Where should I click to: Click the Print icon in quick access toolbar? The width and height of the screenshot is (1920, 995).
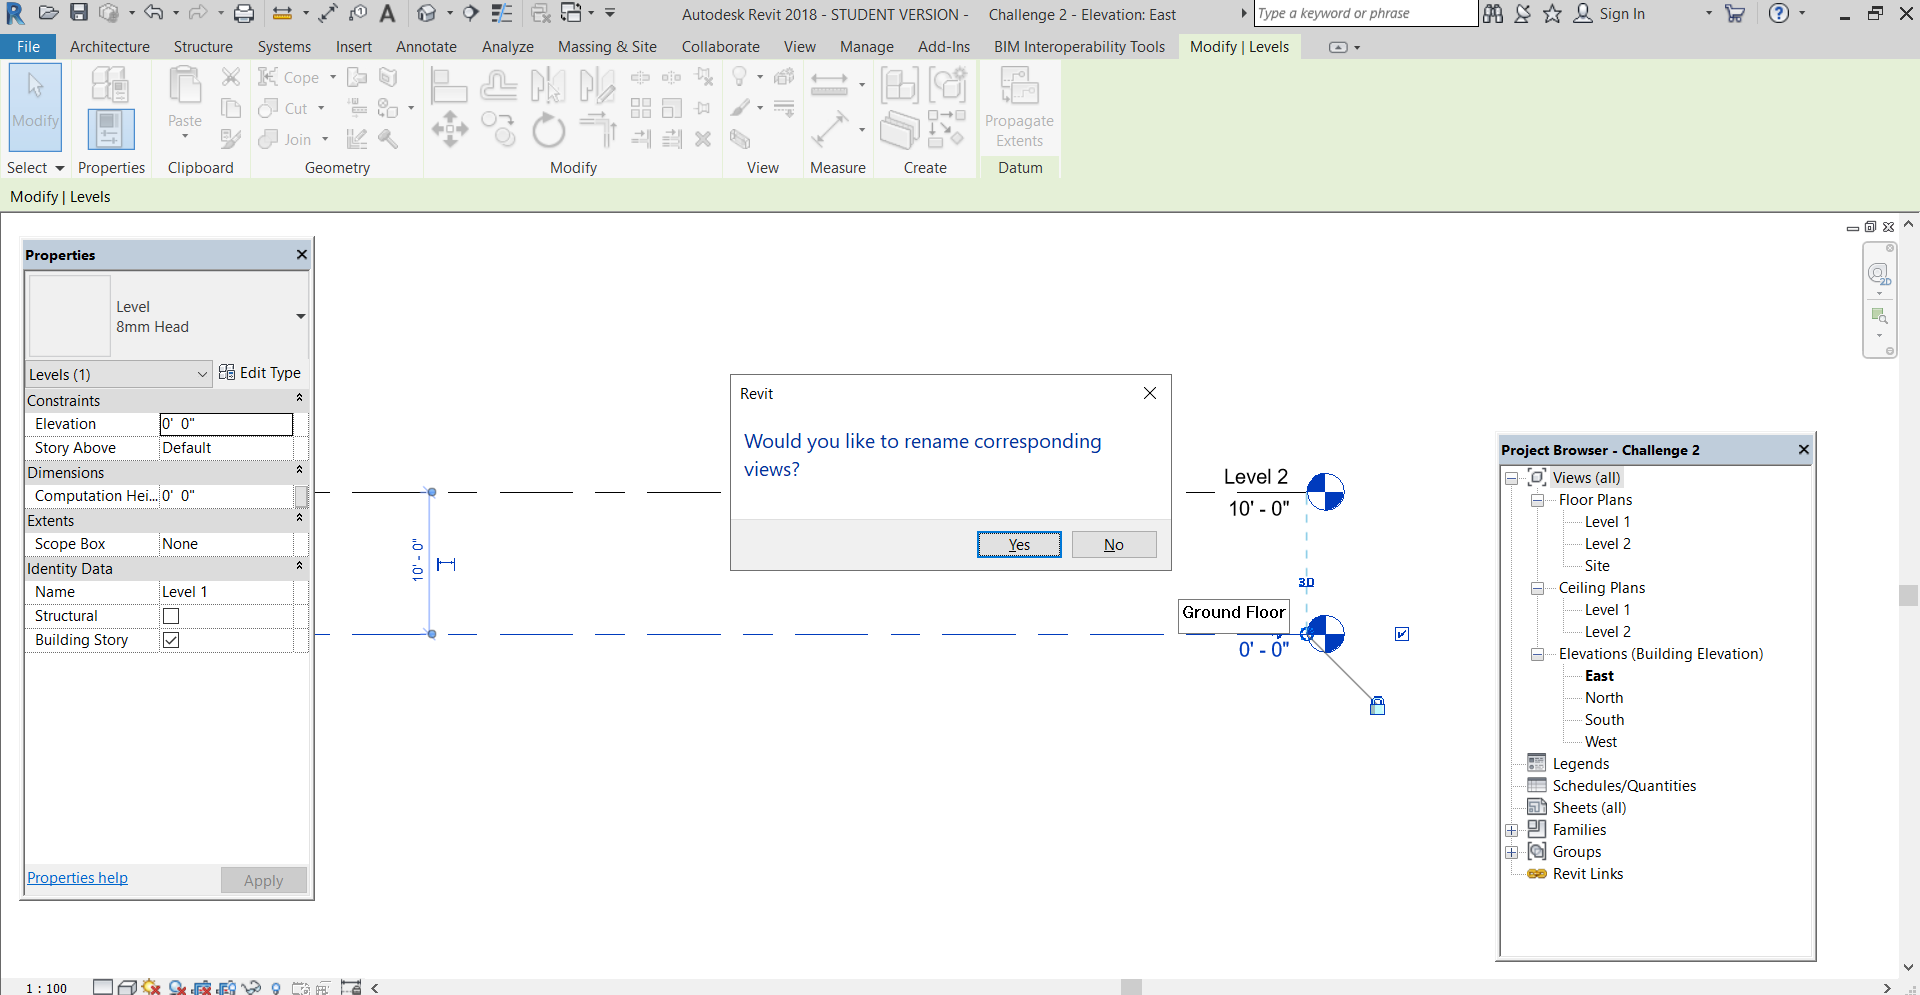pyautogui.click(x=244, y=14)
